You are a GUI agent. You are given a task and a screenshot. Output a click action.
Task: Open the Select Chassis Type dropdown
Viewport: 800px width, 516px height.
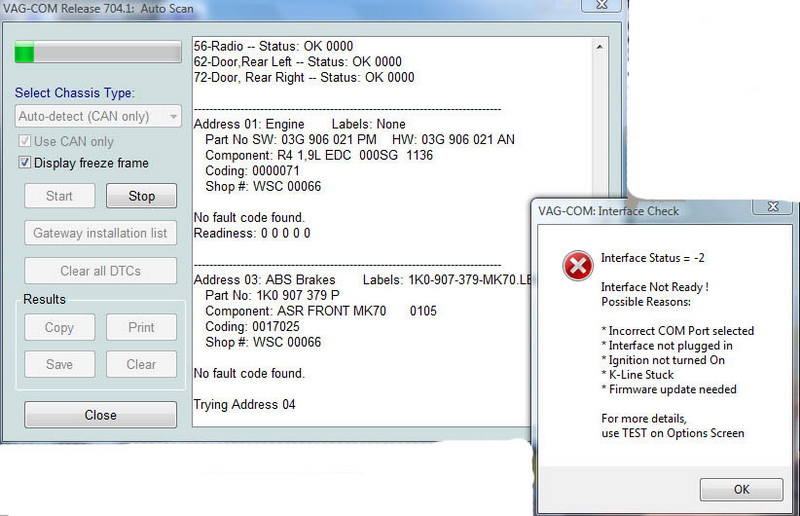point(98,116)
